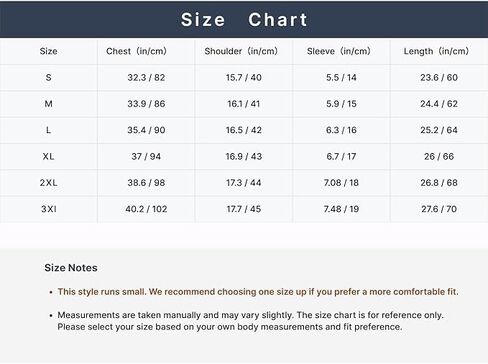Select the 2XL size row label
The image size is (488, 364).
(x=48, y=183)
